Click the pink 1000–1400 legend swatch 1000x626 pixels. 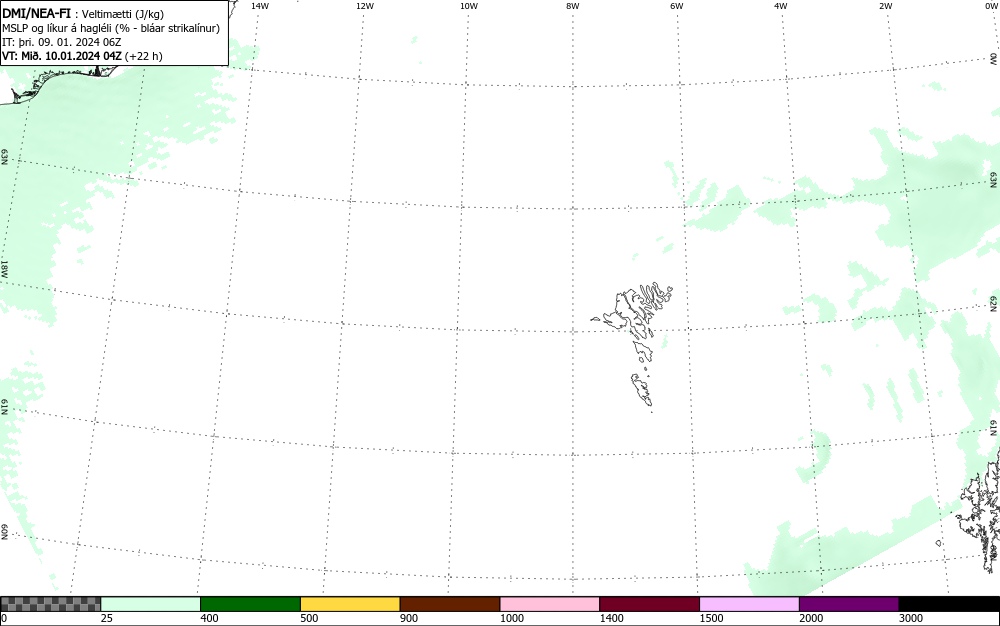550,604
